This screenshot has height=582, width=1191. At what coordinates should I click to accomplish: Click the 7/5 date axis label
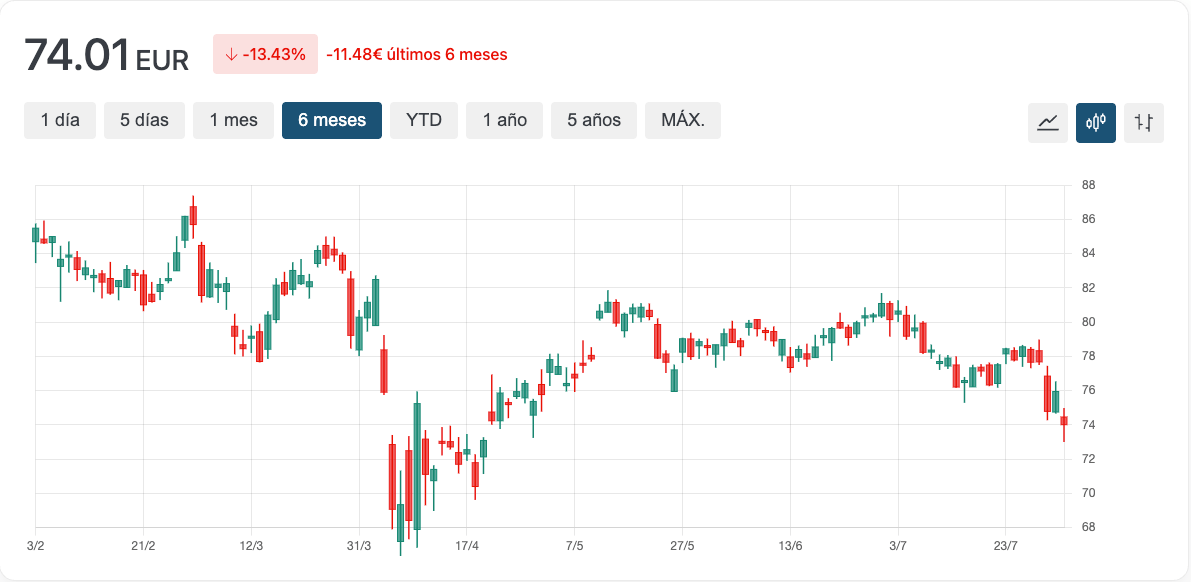574,546
